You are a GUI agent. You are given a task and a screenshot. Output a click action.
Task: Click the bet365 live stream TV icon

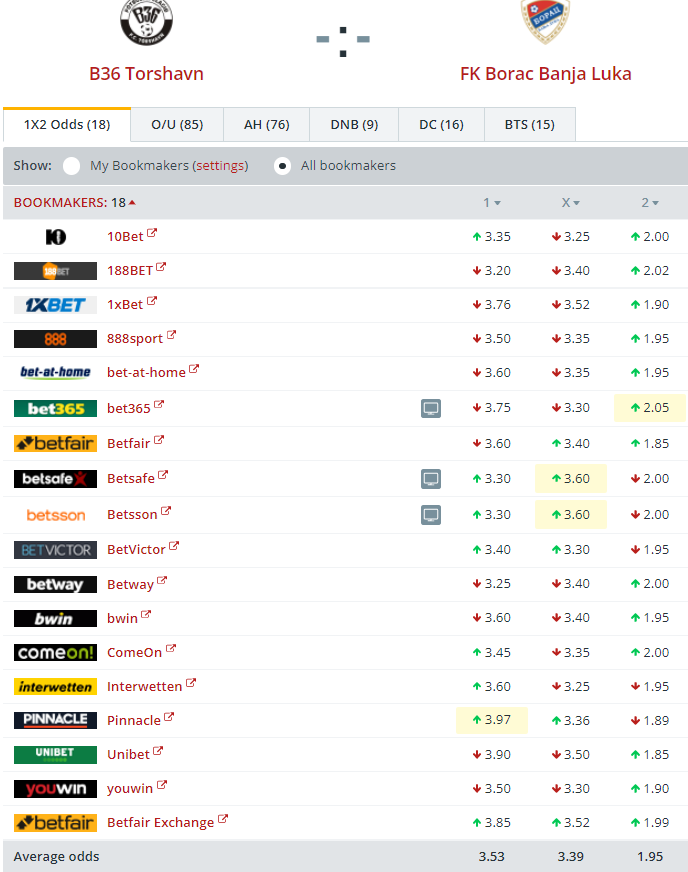[x=431, y=408]
